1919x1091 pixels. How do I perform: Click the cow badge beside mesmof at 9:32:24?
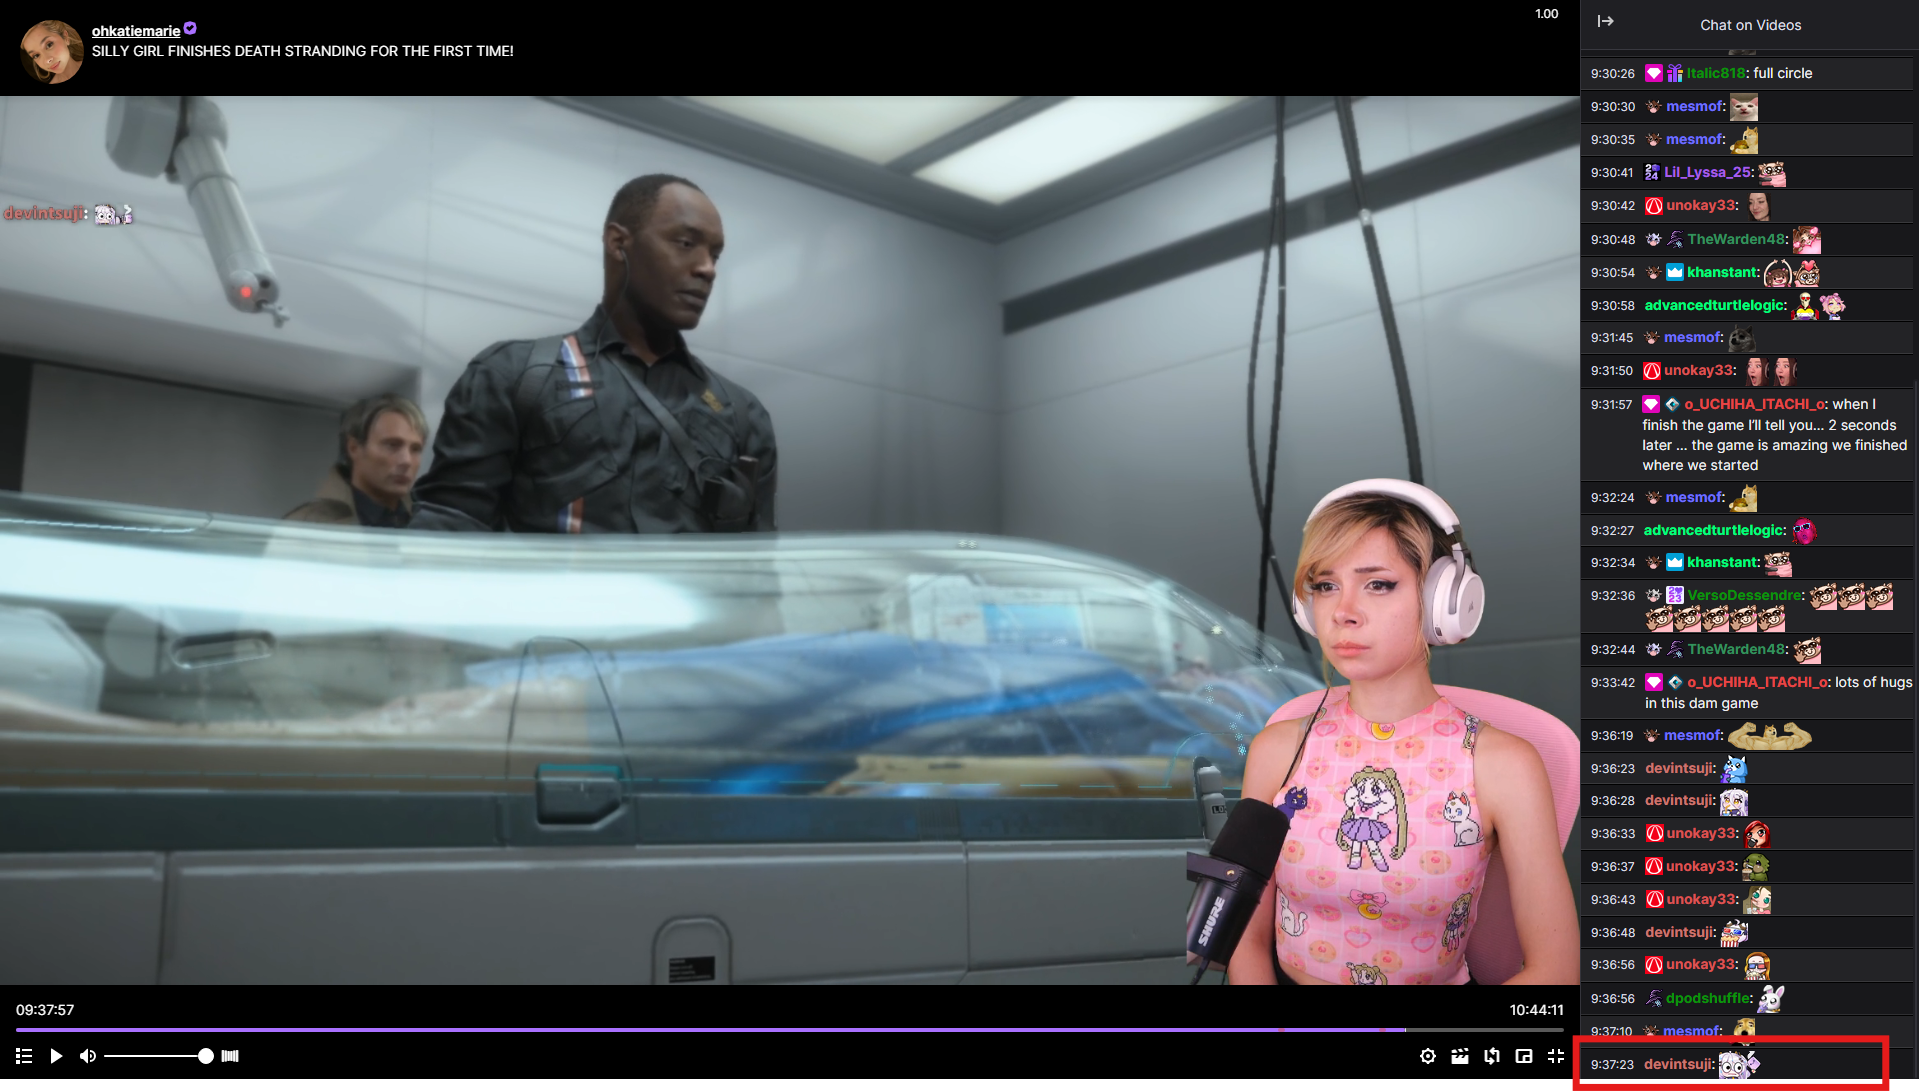1653,497
